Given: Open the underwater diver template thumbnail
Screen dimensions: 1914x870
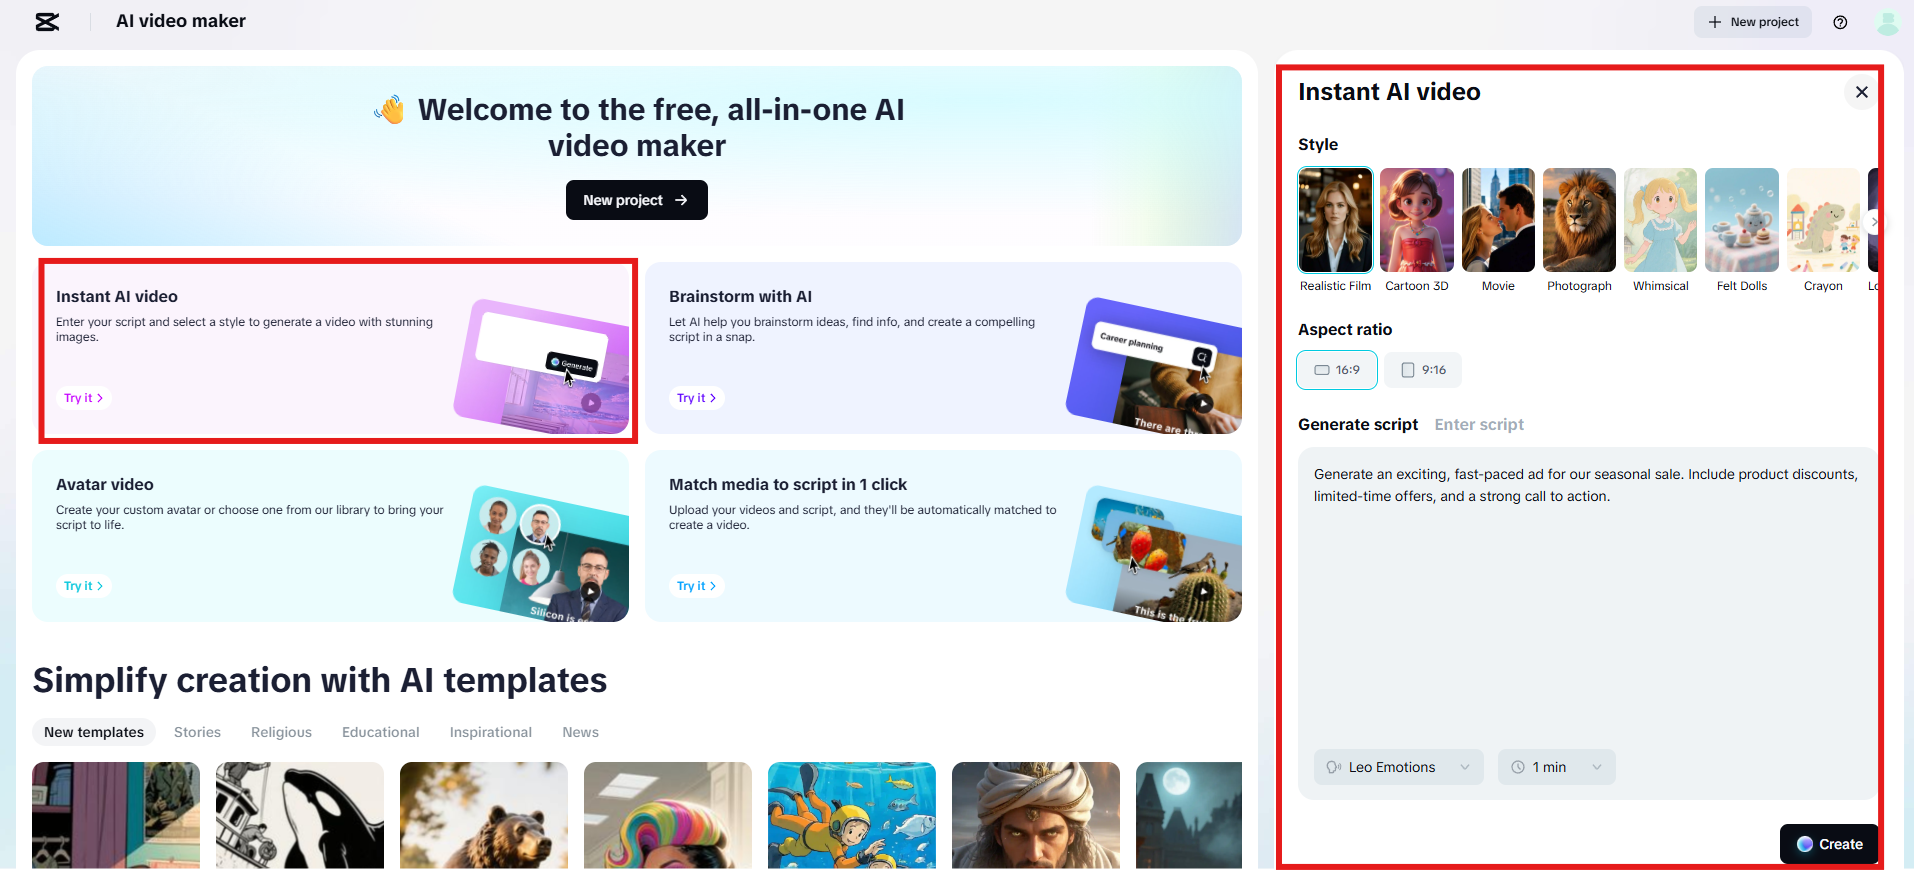Looking at the screenshot, I should click(x=852, y=815).
